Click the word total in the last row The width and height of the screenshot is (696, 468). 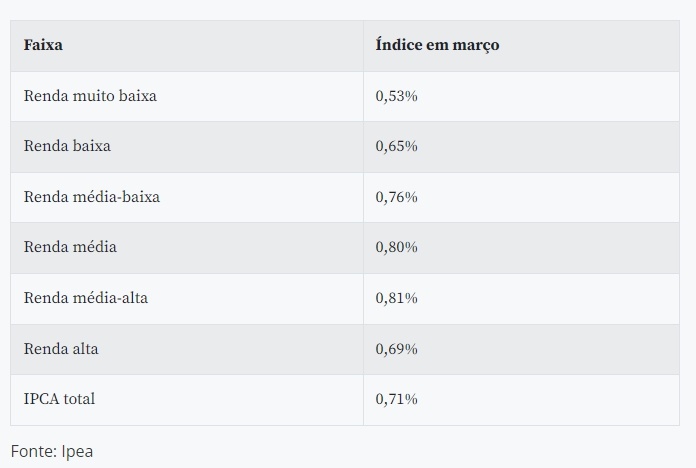(80, 399)
